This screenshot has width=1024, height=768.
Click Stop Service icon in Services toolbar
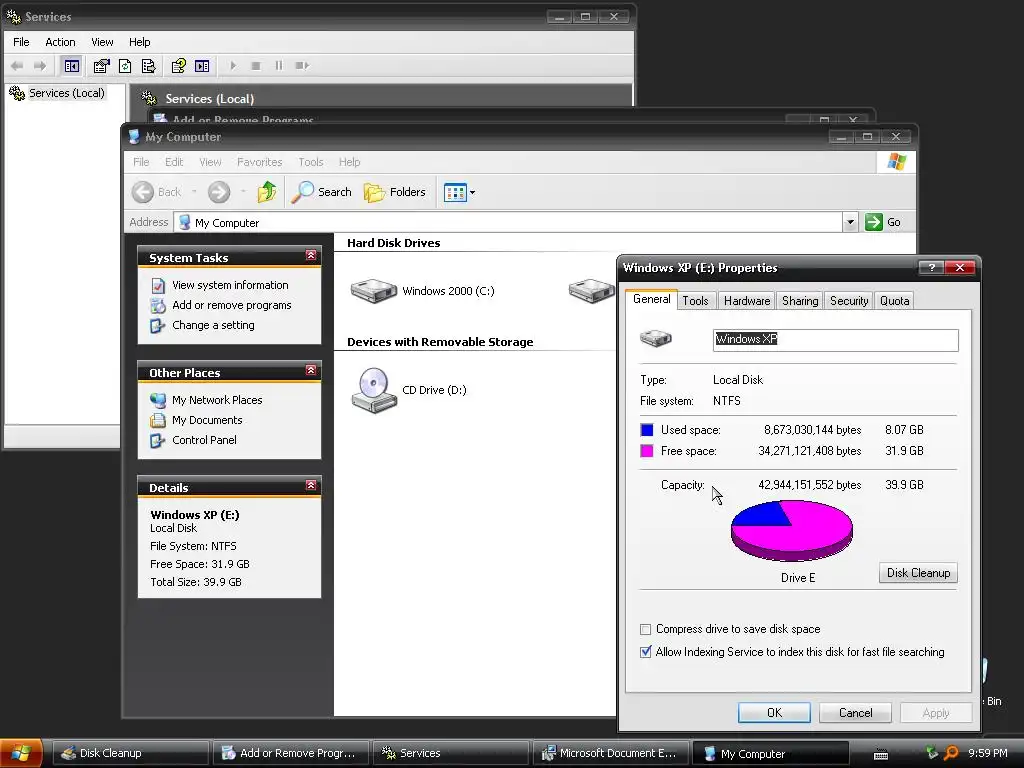[x=256, y=65]
